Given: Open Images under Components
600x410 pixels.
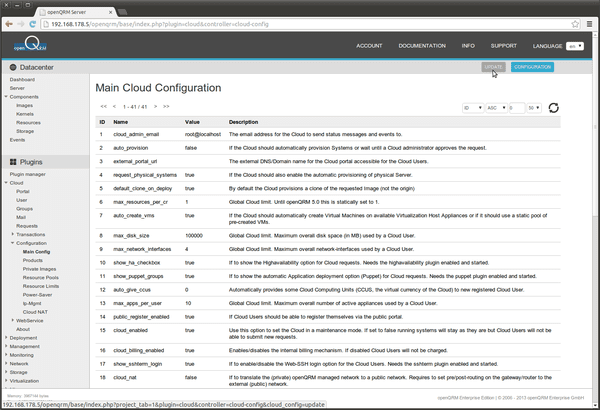Looking at the screenshot, I should point(24,105).
